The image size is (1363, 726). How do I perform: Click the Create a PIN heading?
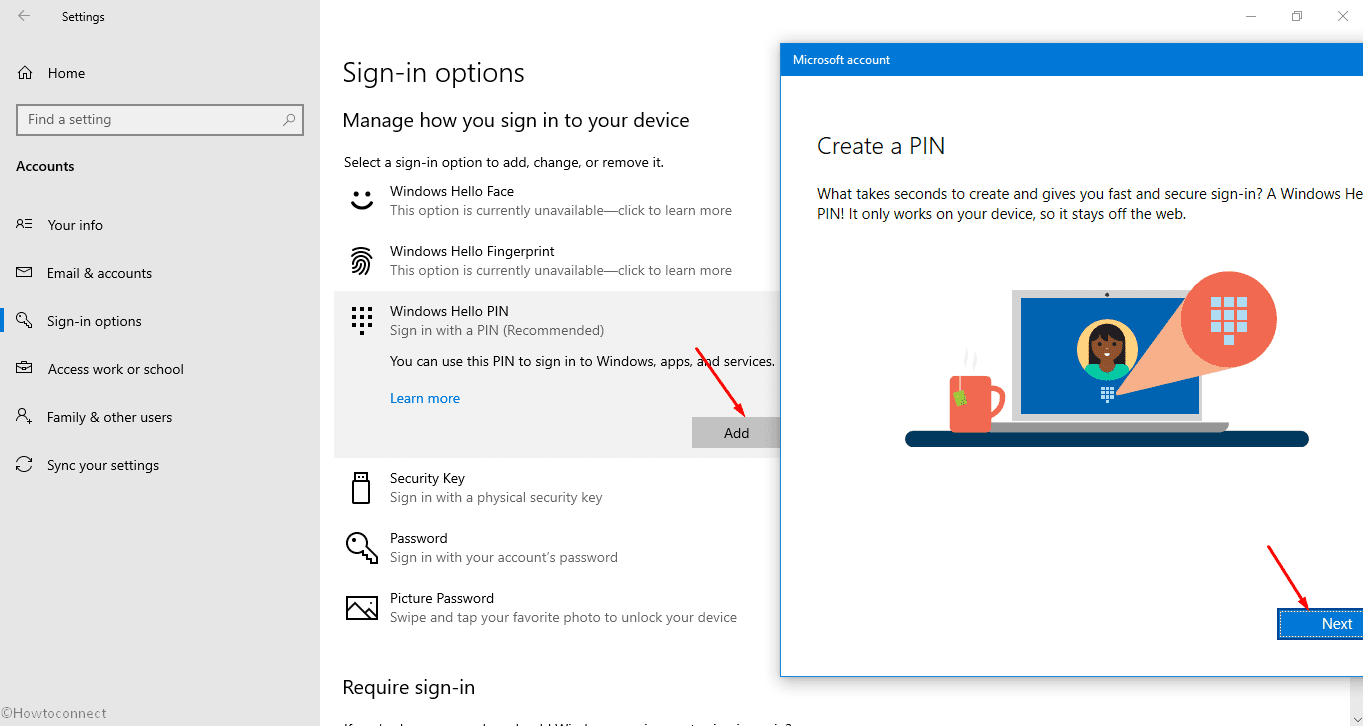881,146
